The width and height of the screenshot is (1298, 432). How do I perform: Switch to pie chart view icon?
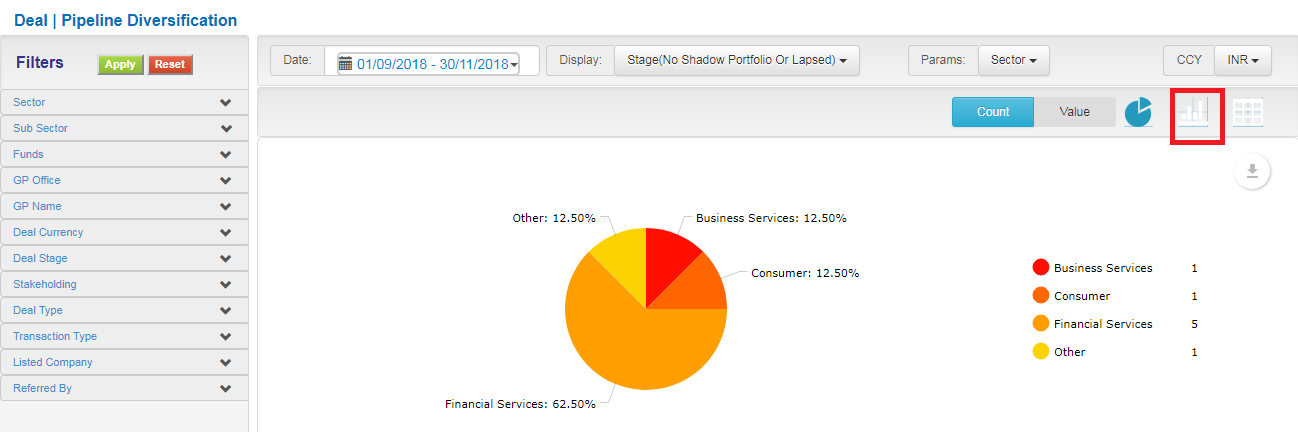click(1138, 113)
